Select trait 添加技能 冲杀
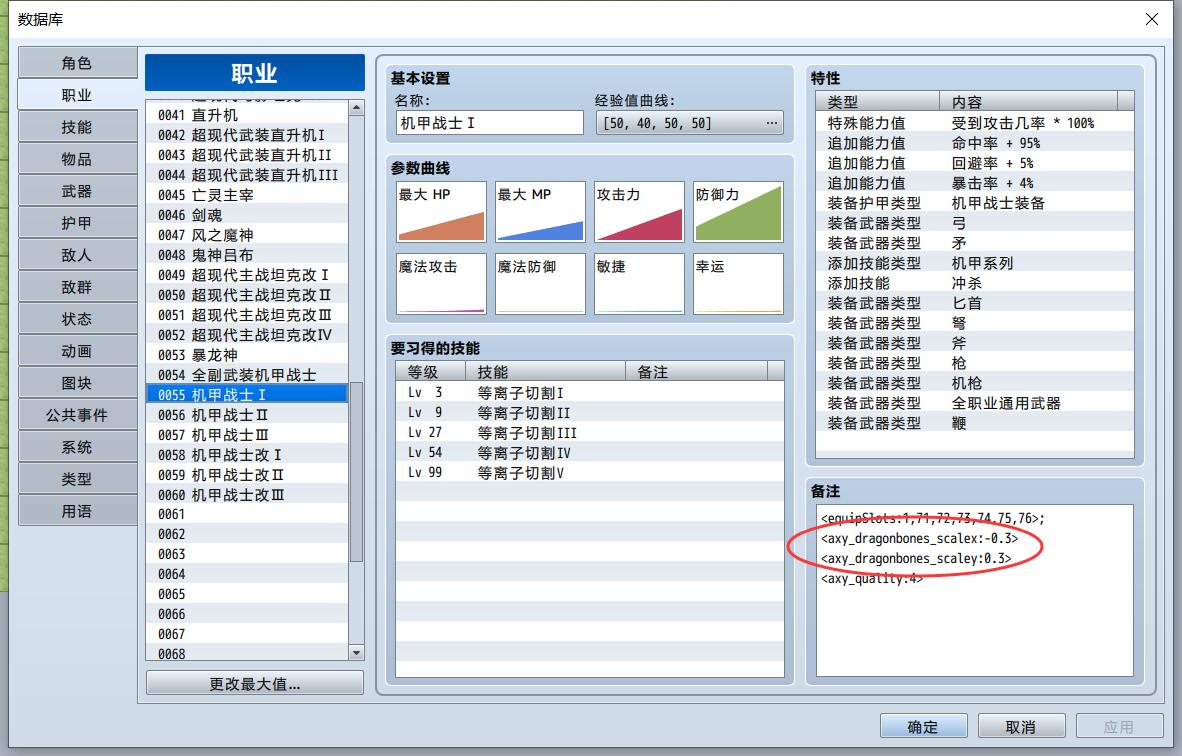 pyautogui.click(x=975, y=283)
